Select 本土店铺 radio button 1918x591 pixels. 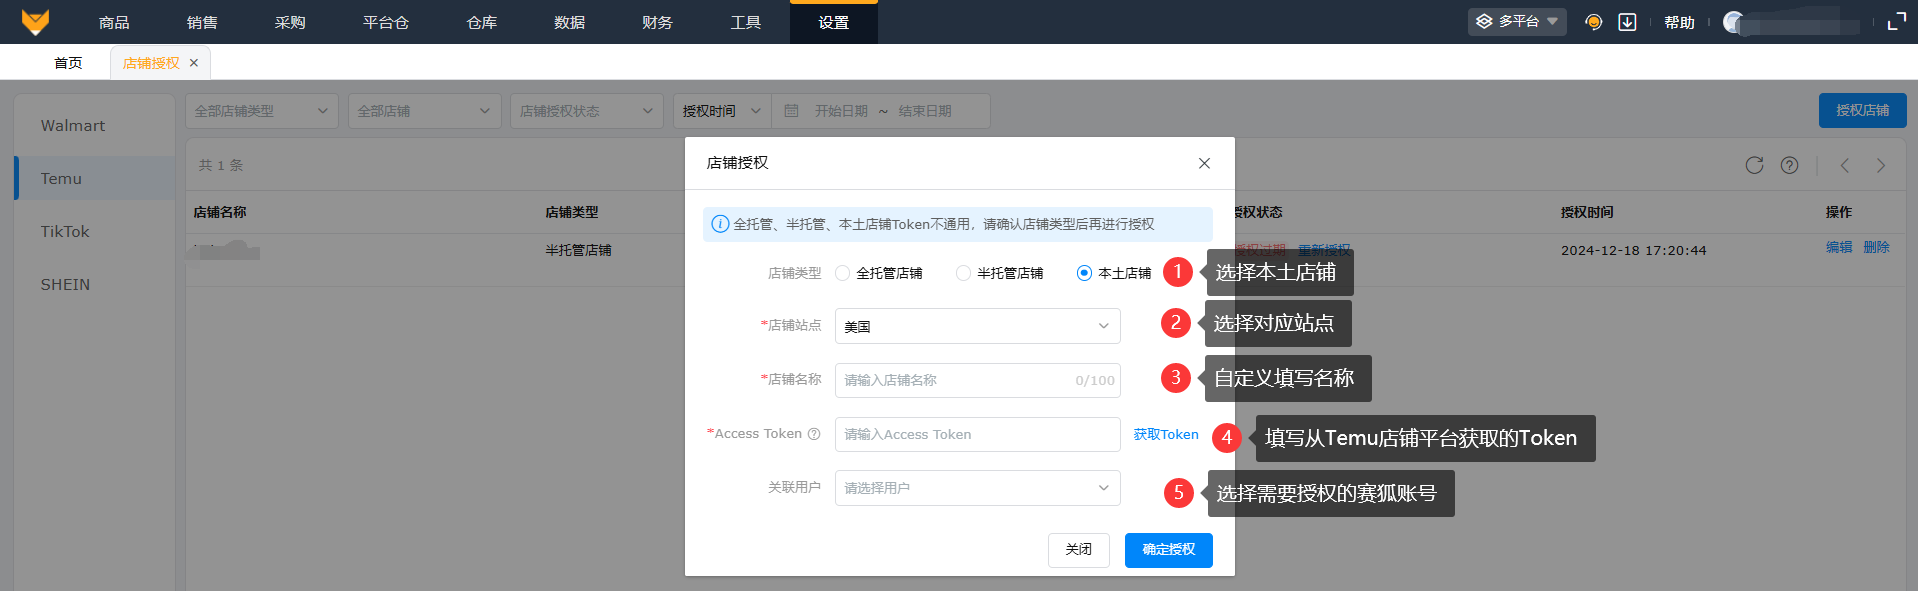coord(1084,273)
